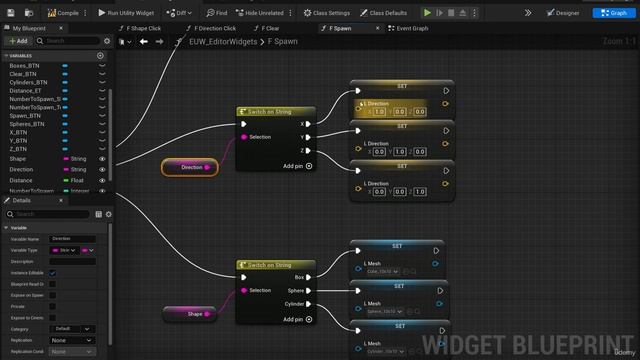640x360 pixels.
Task: Close the F Spawn tab
Action: (378, 28)
